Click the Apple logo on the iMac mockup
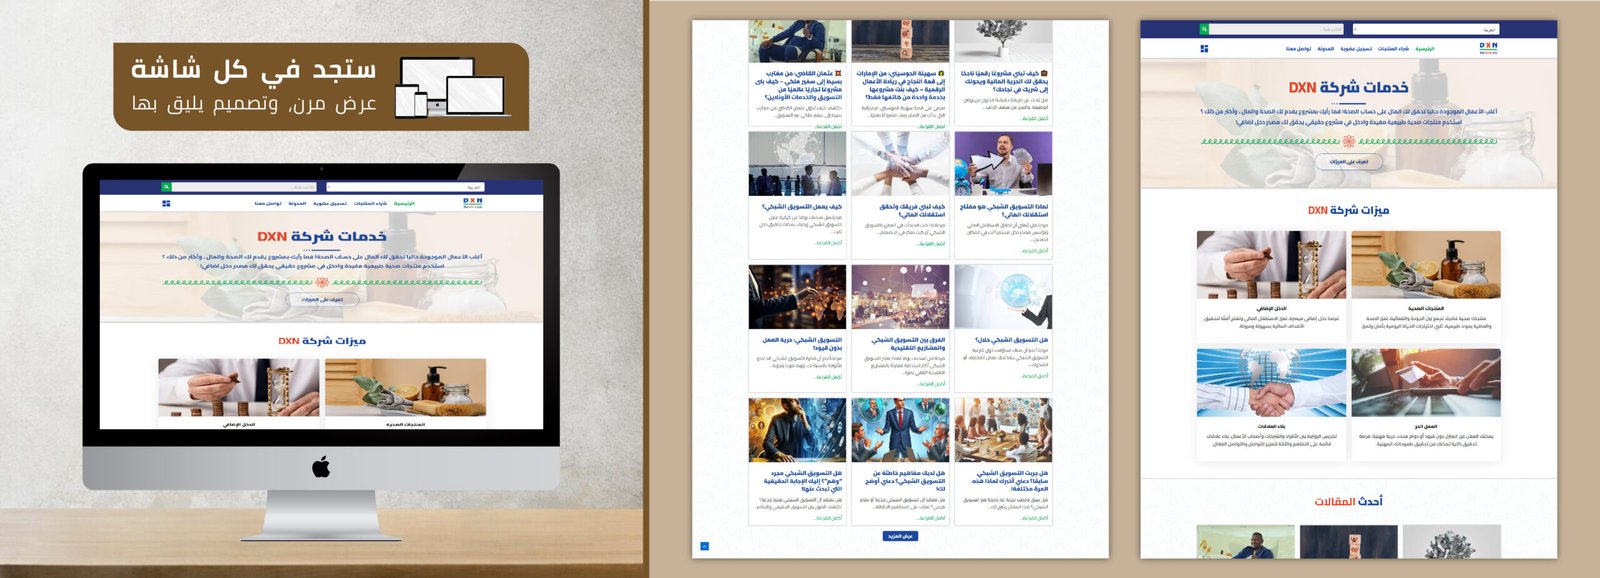 click(x=321, y=466)
